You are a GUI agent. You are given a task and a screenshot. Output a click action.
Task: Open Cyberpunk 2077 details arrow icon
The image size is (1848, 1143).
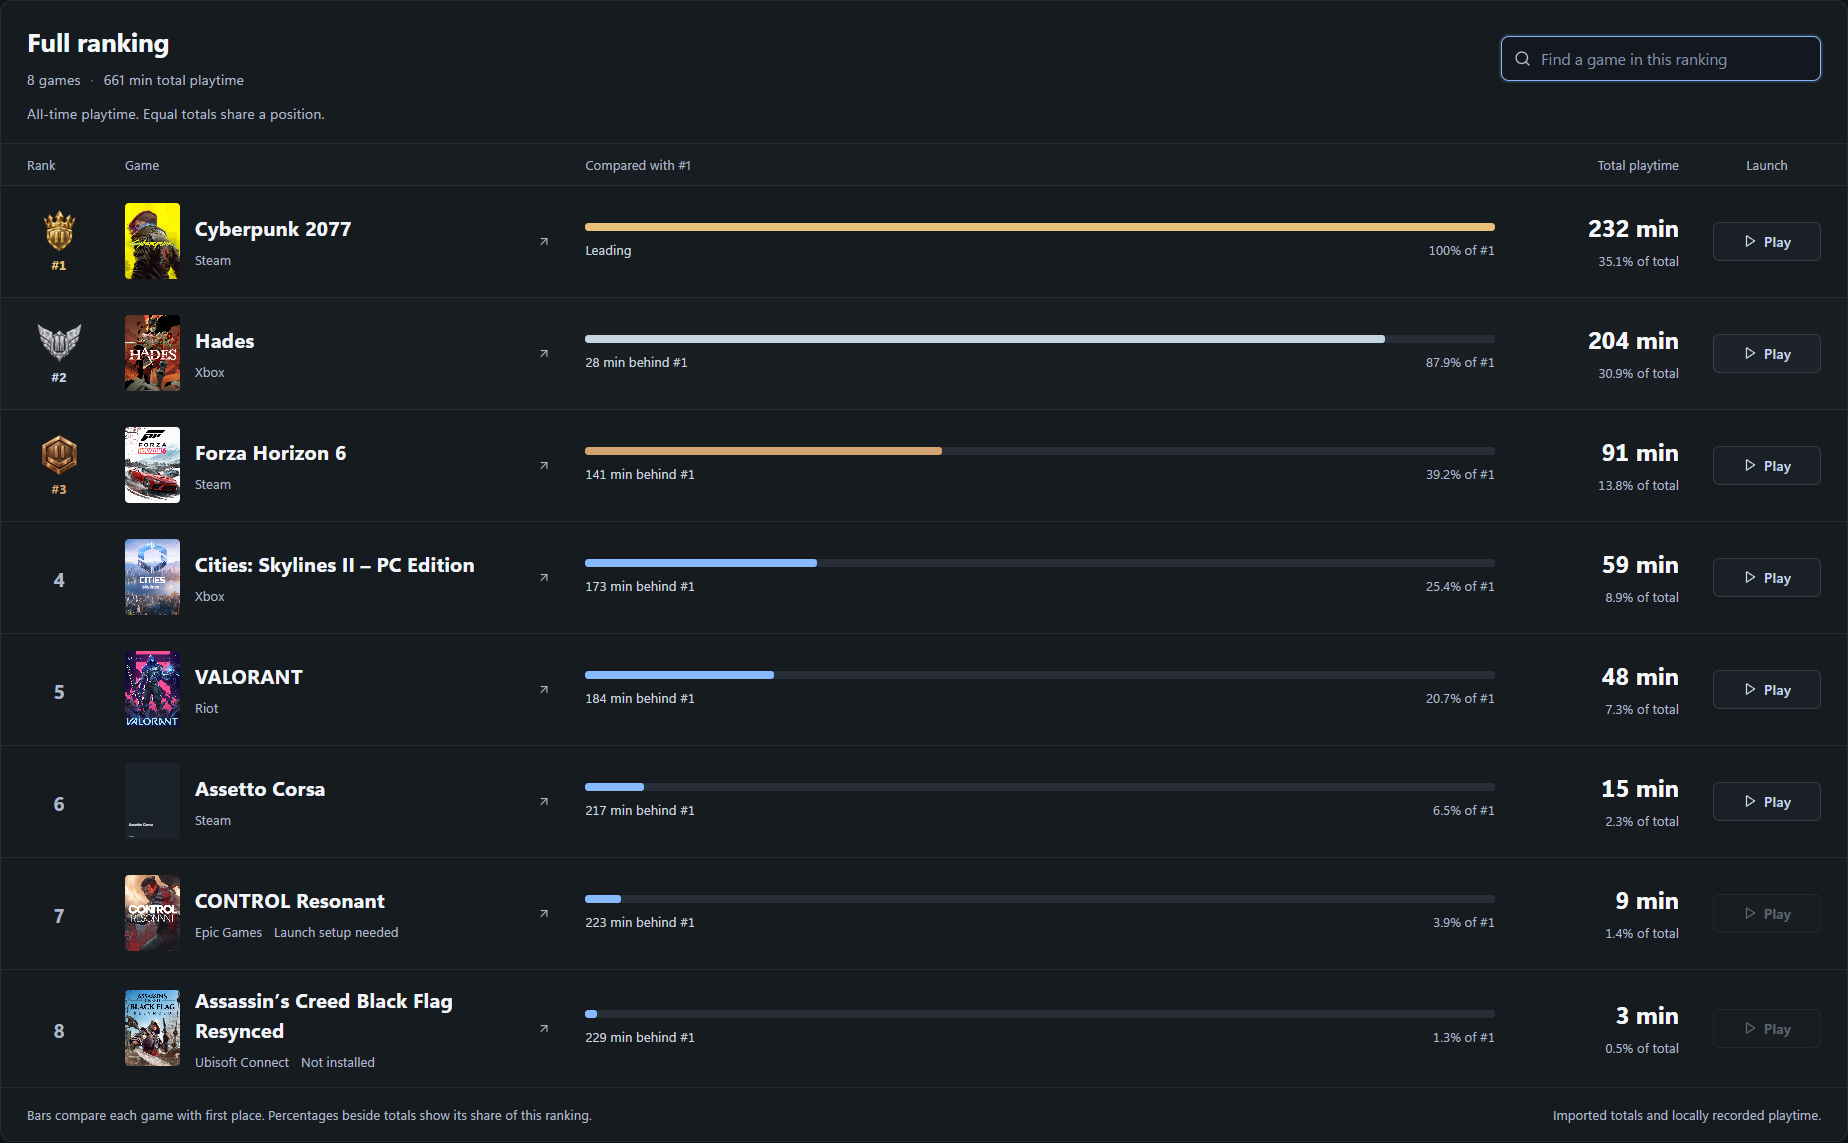click(544, 242)
